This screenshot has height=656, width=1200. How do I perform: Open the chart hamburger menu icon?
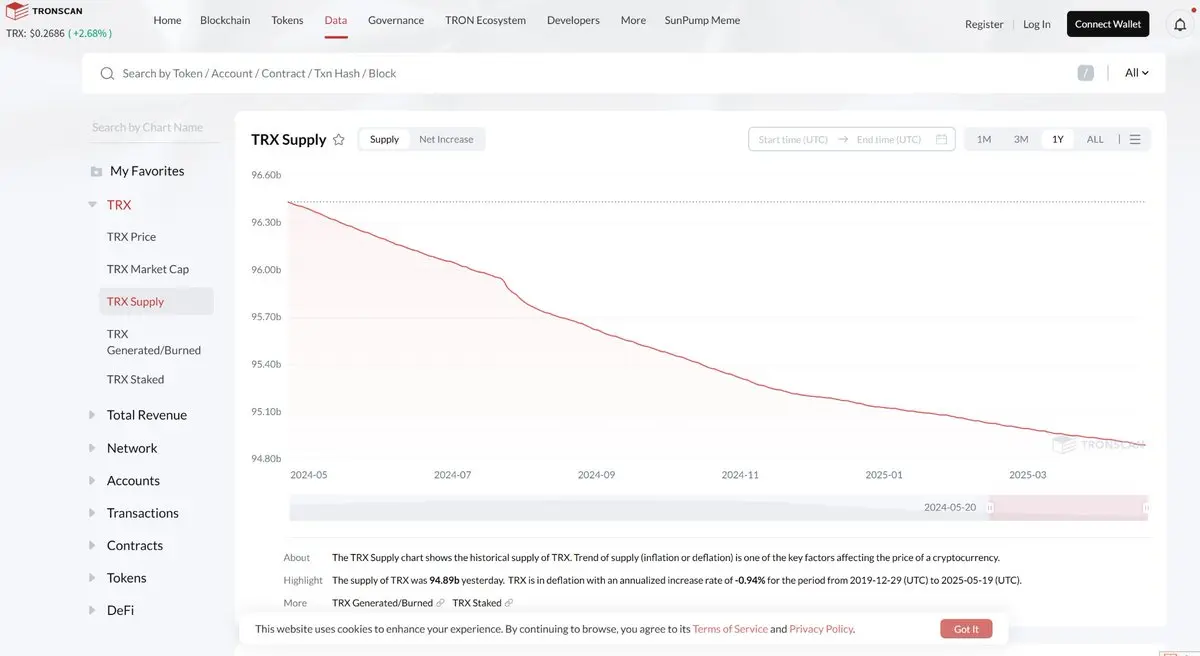(x=1135, y=139)
